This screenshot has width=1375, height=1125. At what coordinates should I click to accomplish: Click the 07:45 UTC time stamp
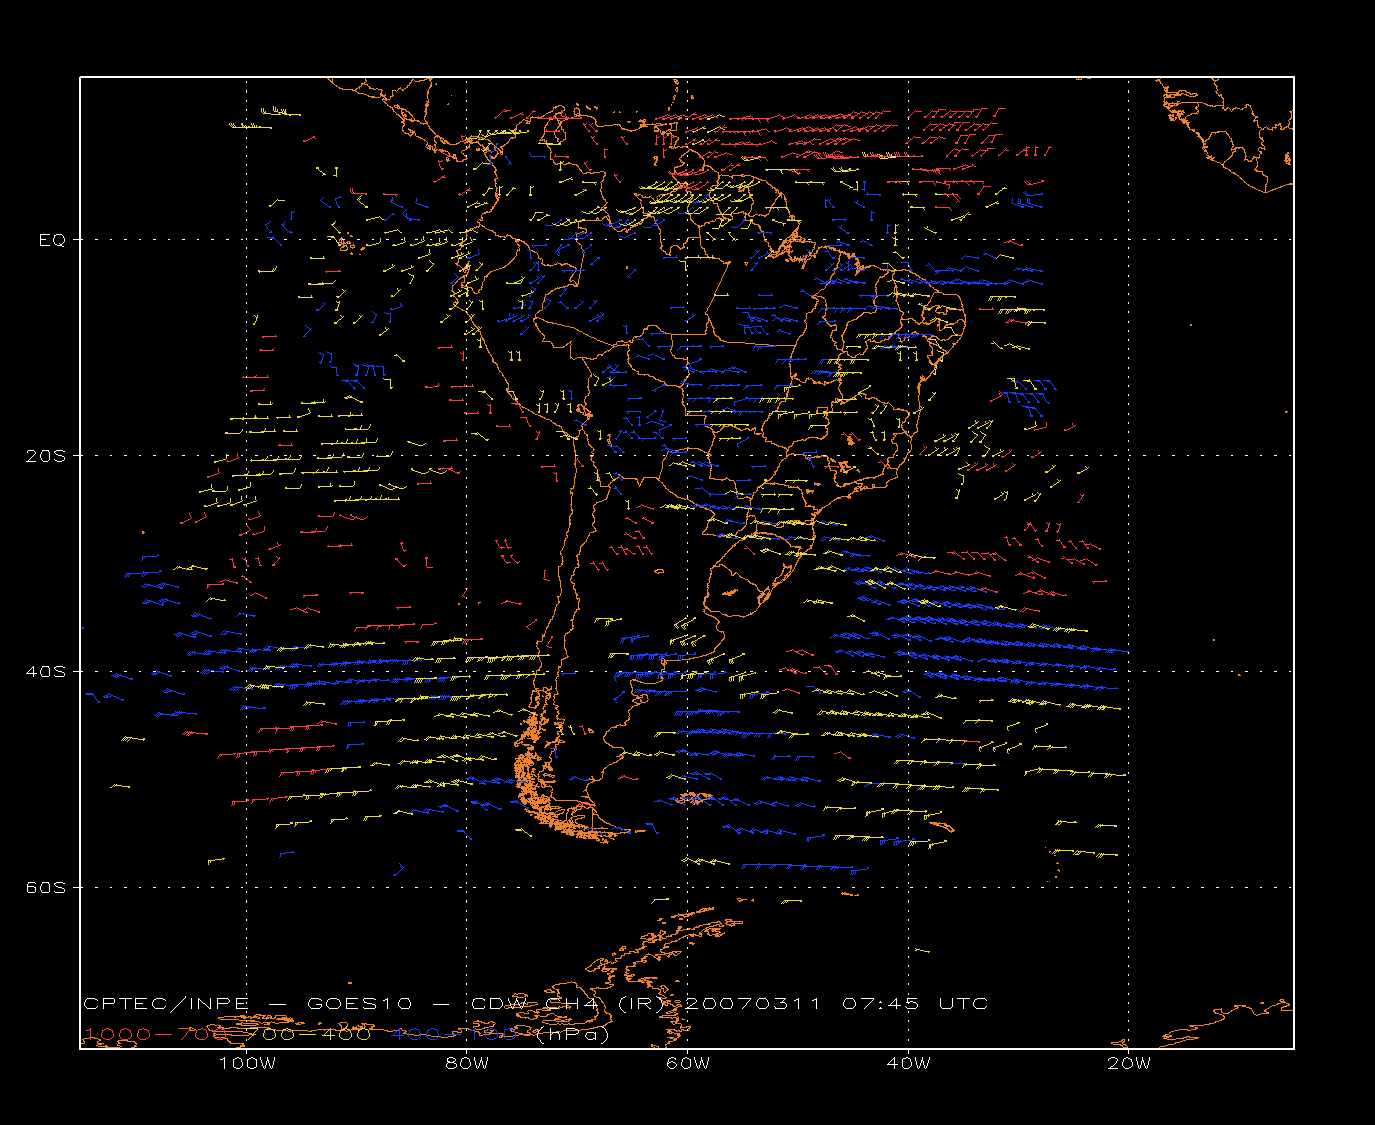tap(915, 1004)
